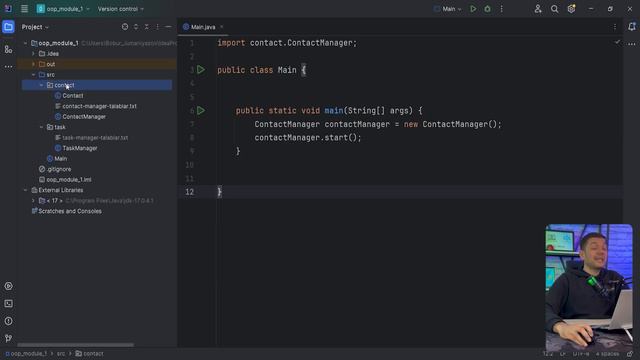Click line number 12 in gutter
Screen dimensions: 640x360
(x=189, y=192)
